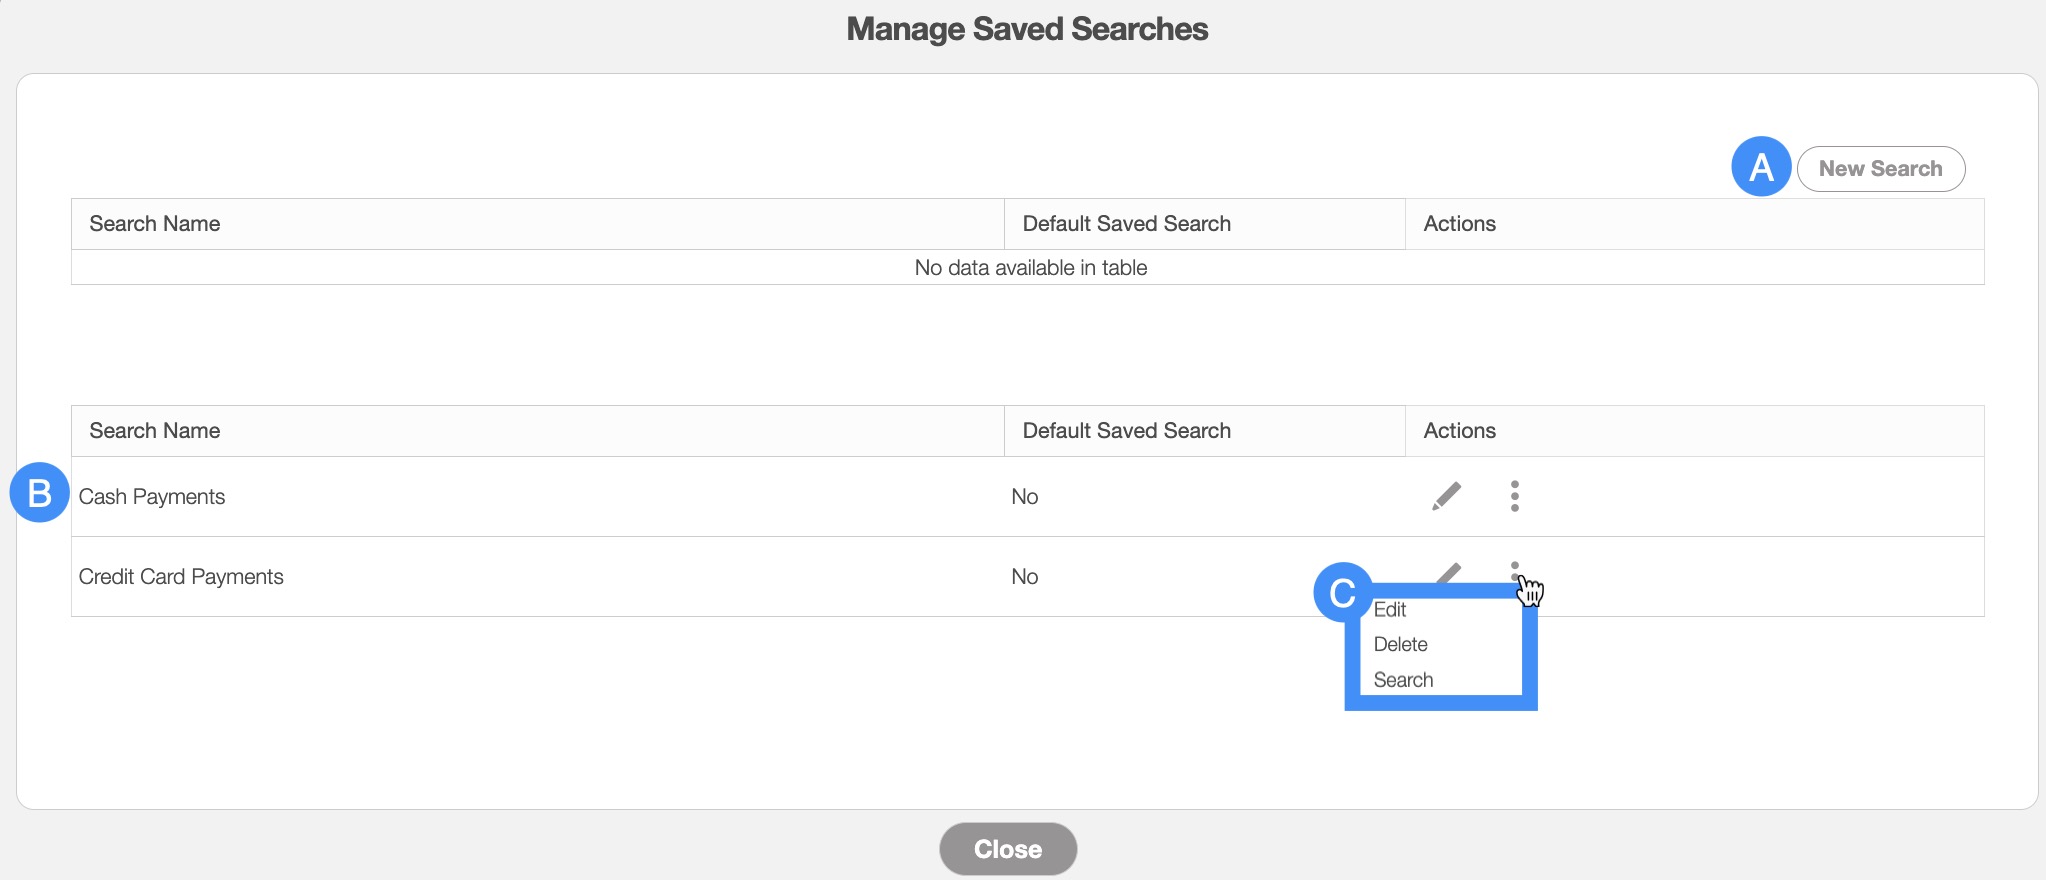Select the Credit Card Payments saved search row
The image size is (2046, 880).
181,577
